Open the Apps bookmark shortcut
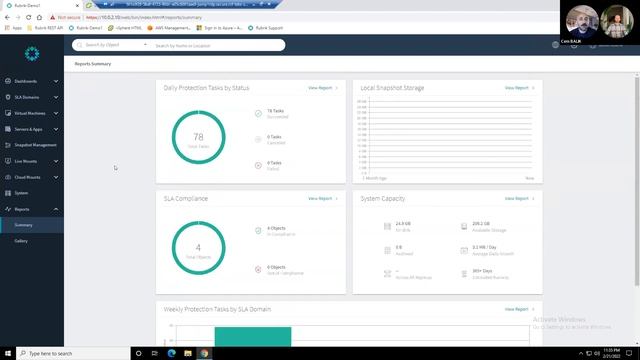The width and height of the screenshot is (640, 360). [13, 28]
